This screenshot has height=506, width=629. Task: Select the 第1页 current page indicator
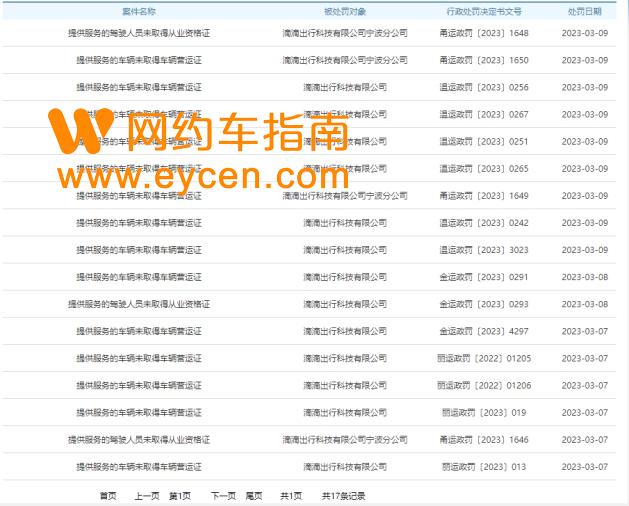[x=180, y=496]
